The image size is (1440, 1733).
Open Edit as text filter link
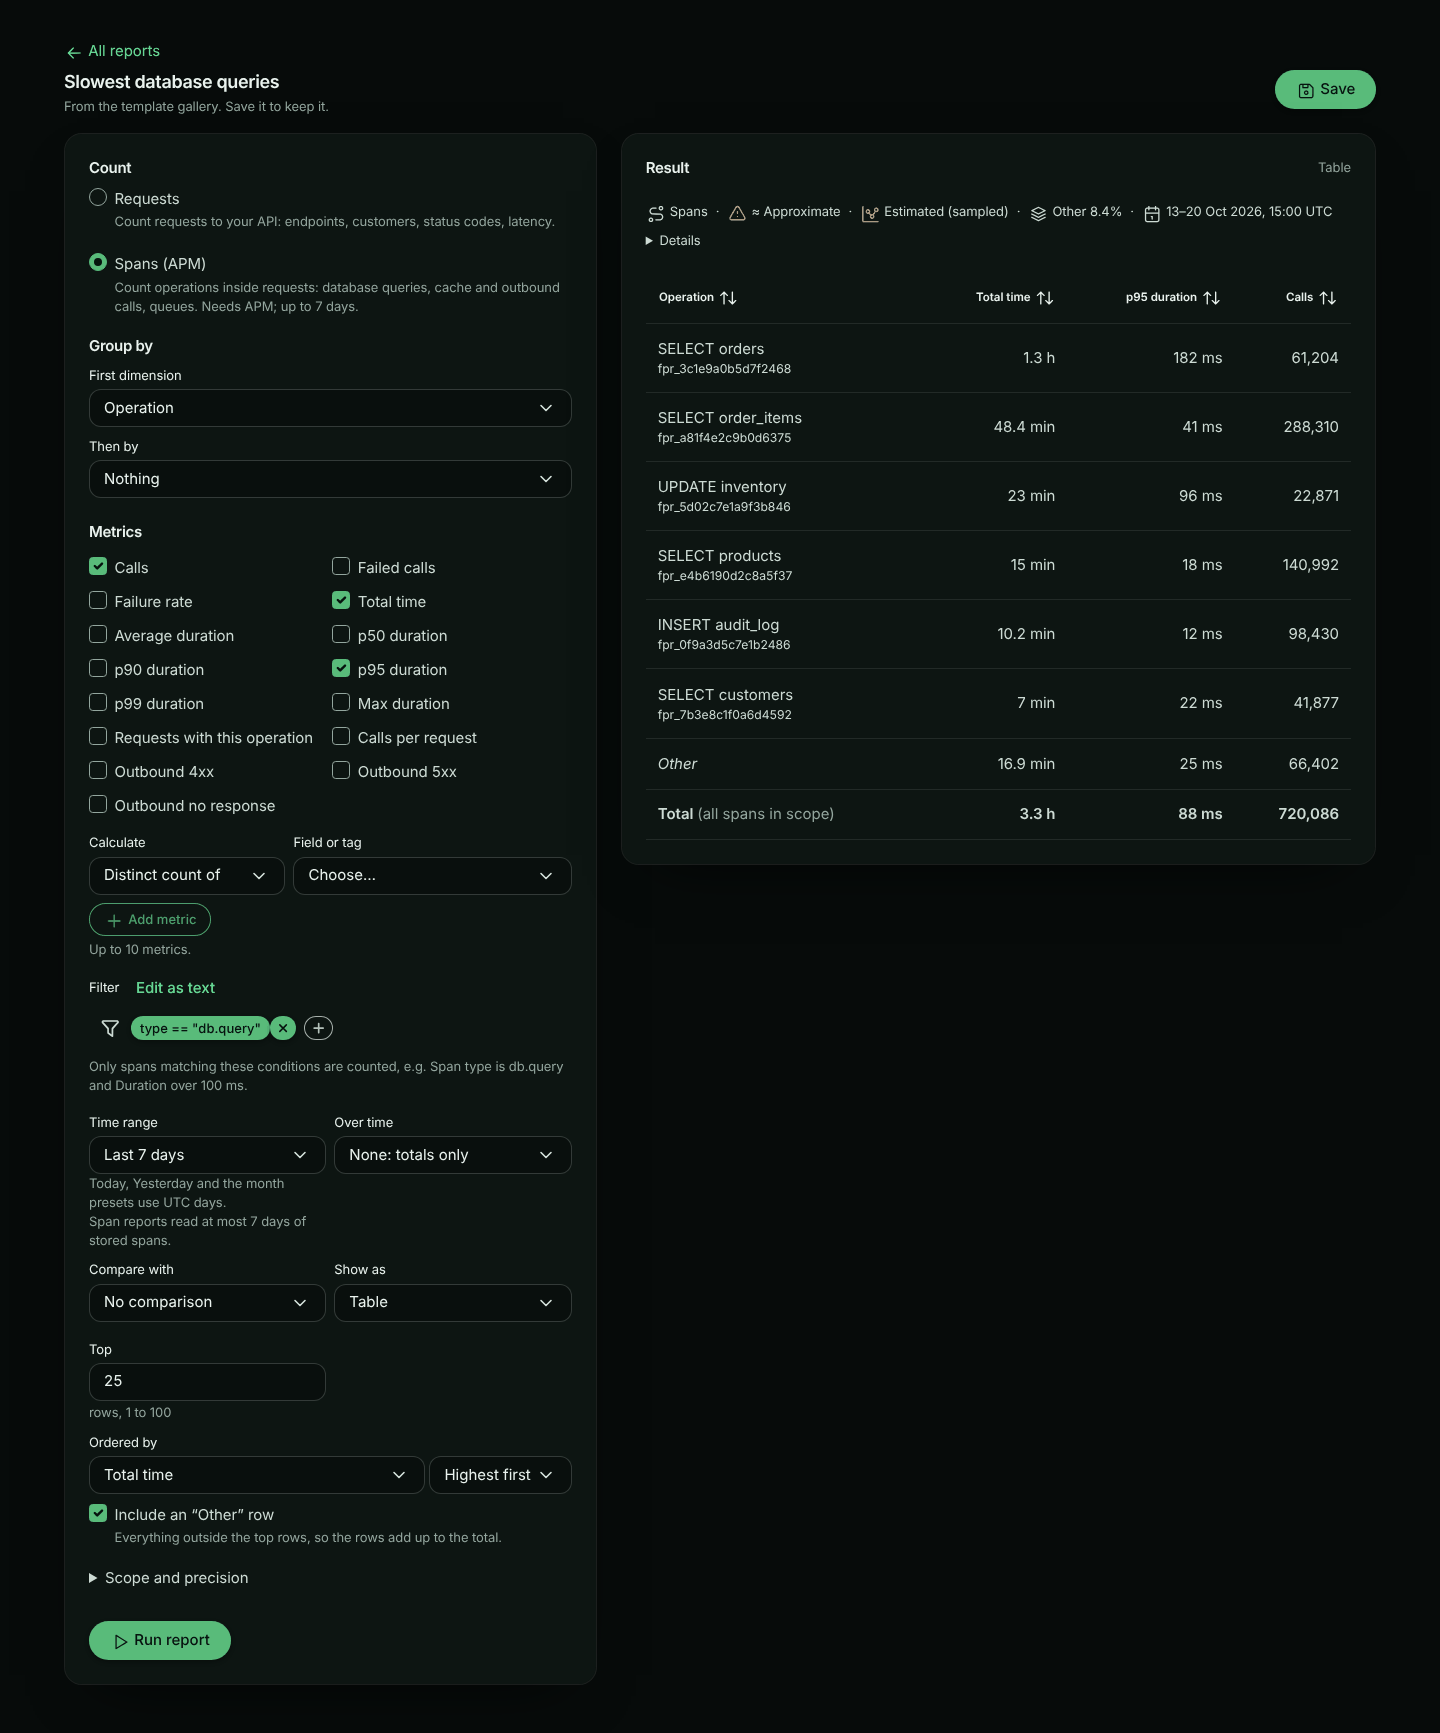click(x=175, y=988)
